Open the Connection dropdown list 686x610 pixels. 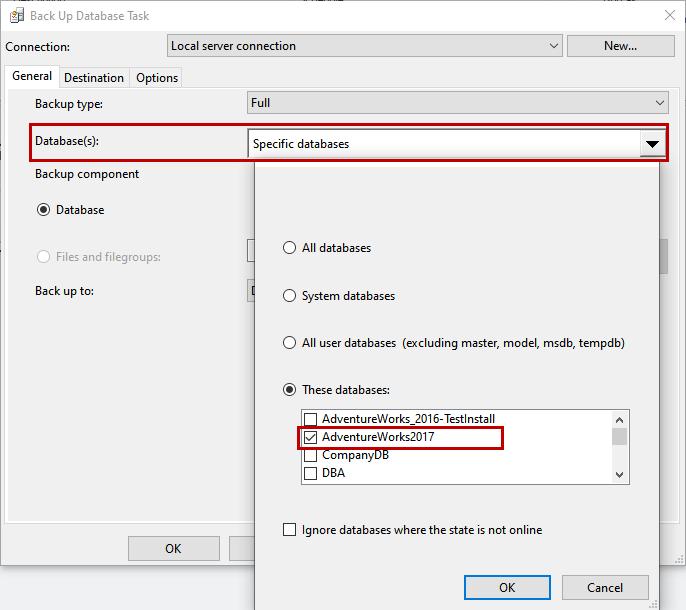point(555,46)
